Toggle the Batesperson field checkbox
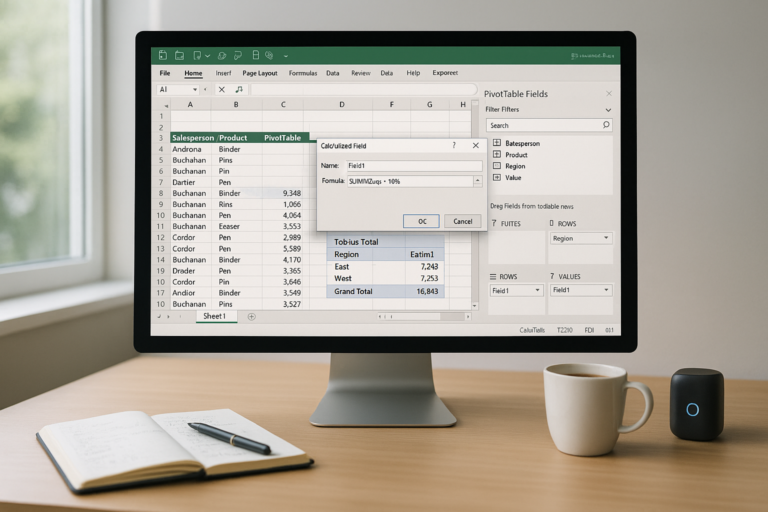This screenshot has height=512, width=768. 497,143
